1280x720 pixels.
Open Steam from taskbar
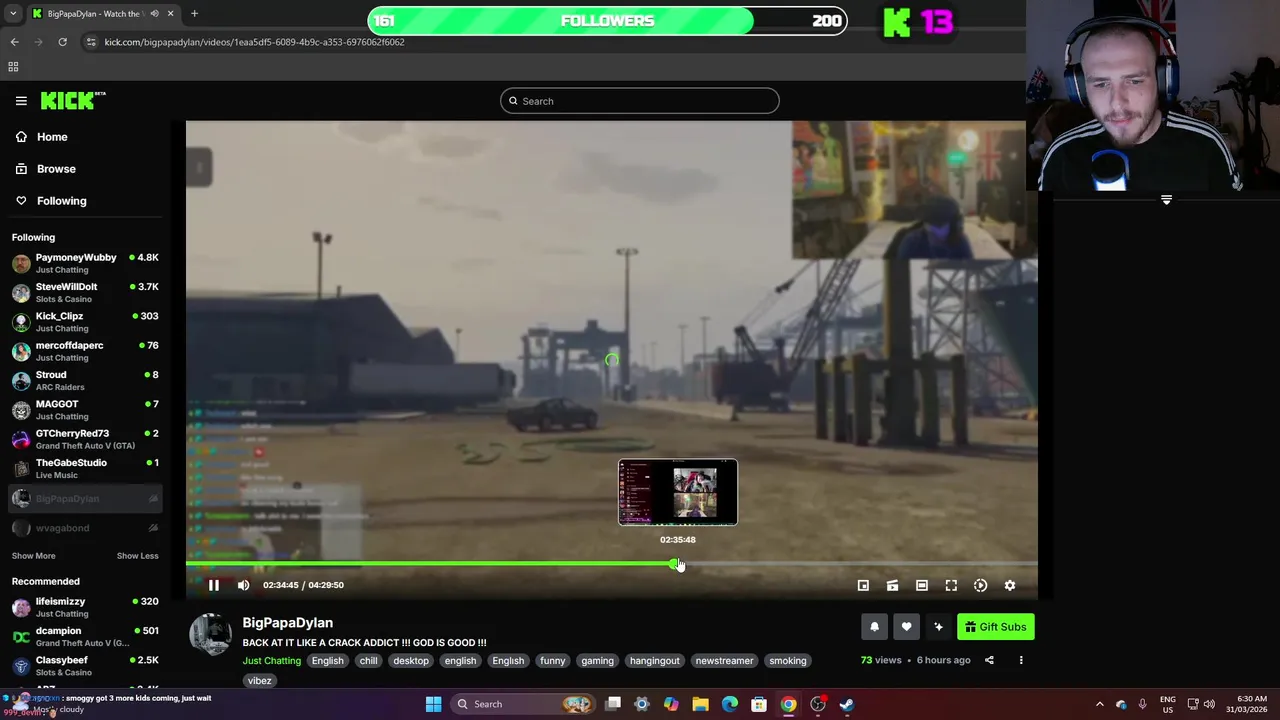(x=847, y=704)
